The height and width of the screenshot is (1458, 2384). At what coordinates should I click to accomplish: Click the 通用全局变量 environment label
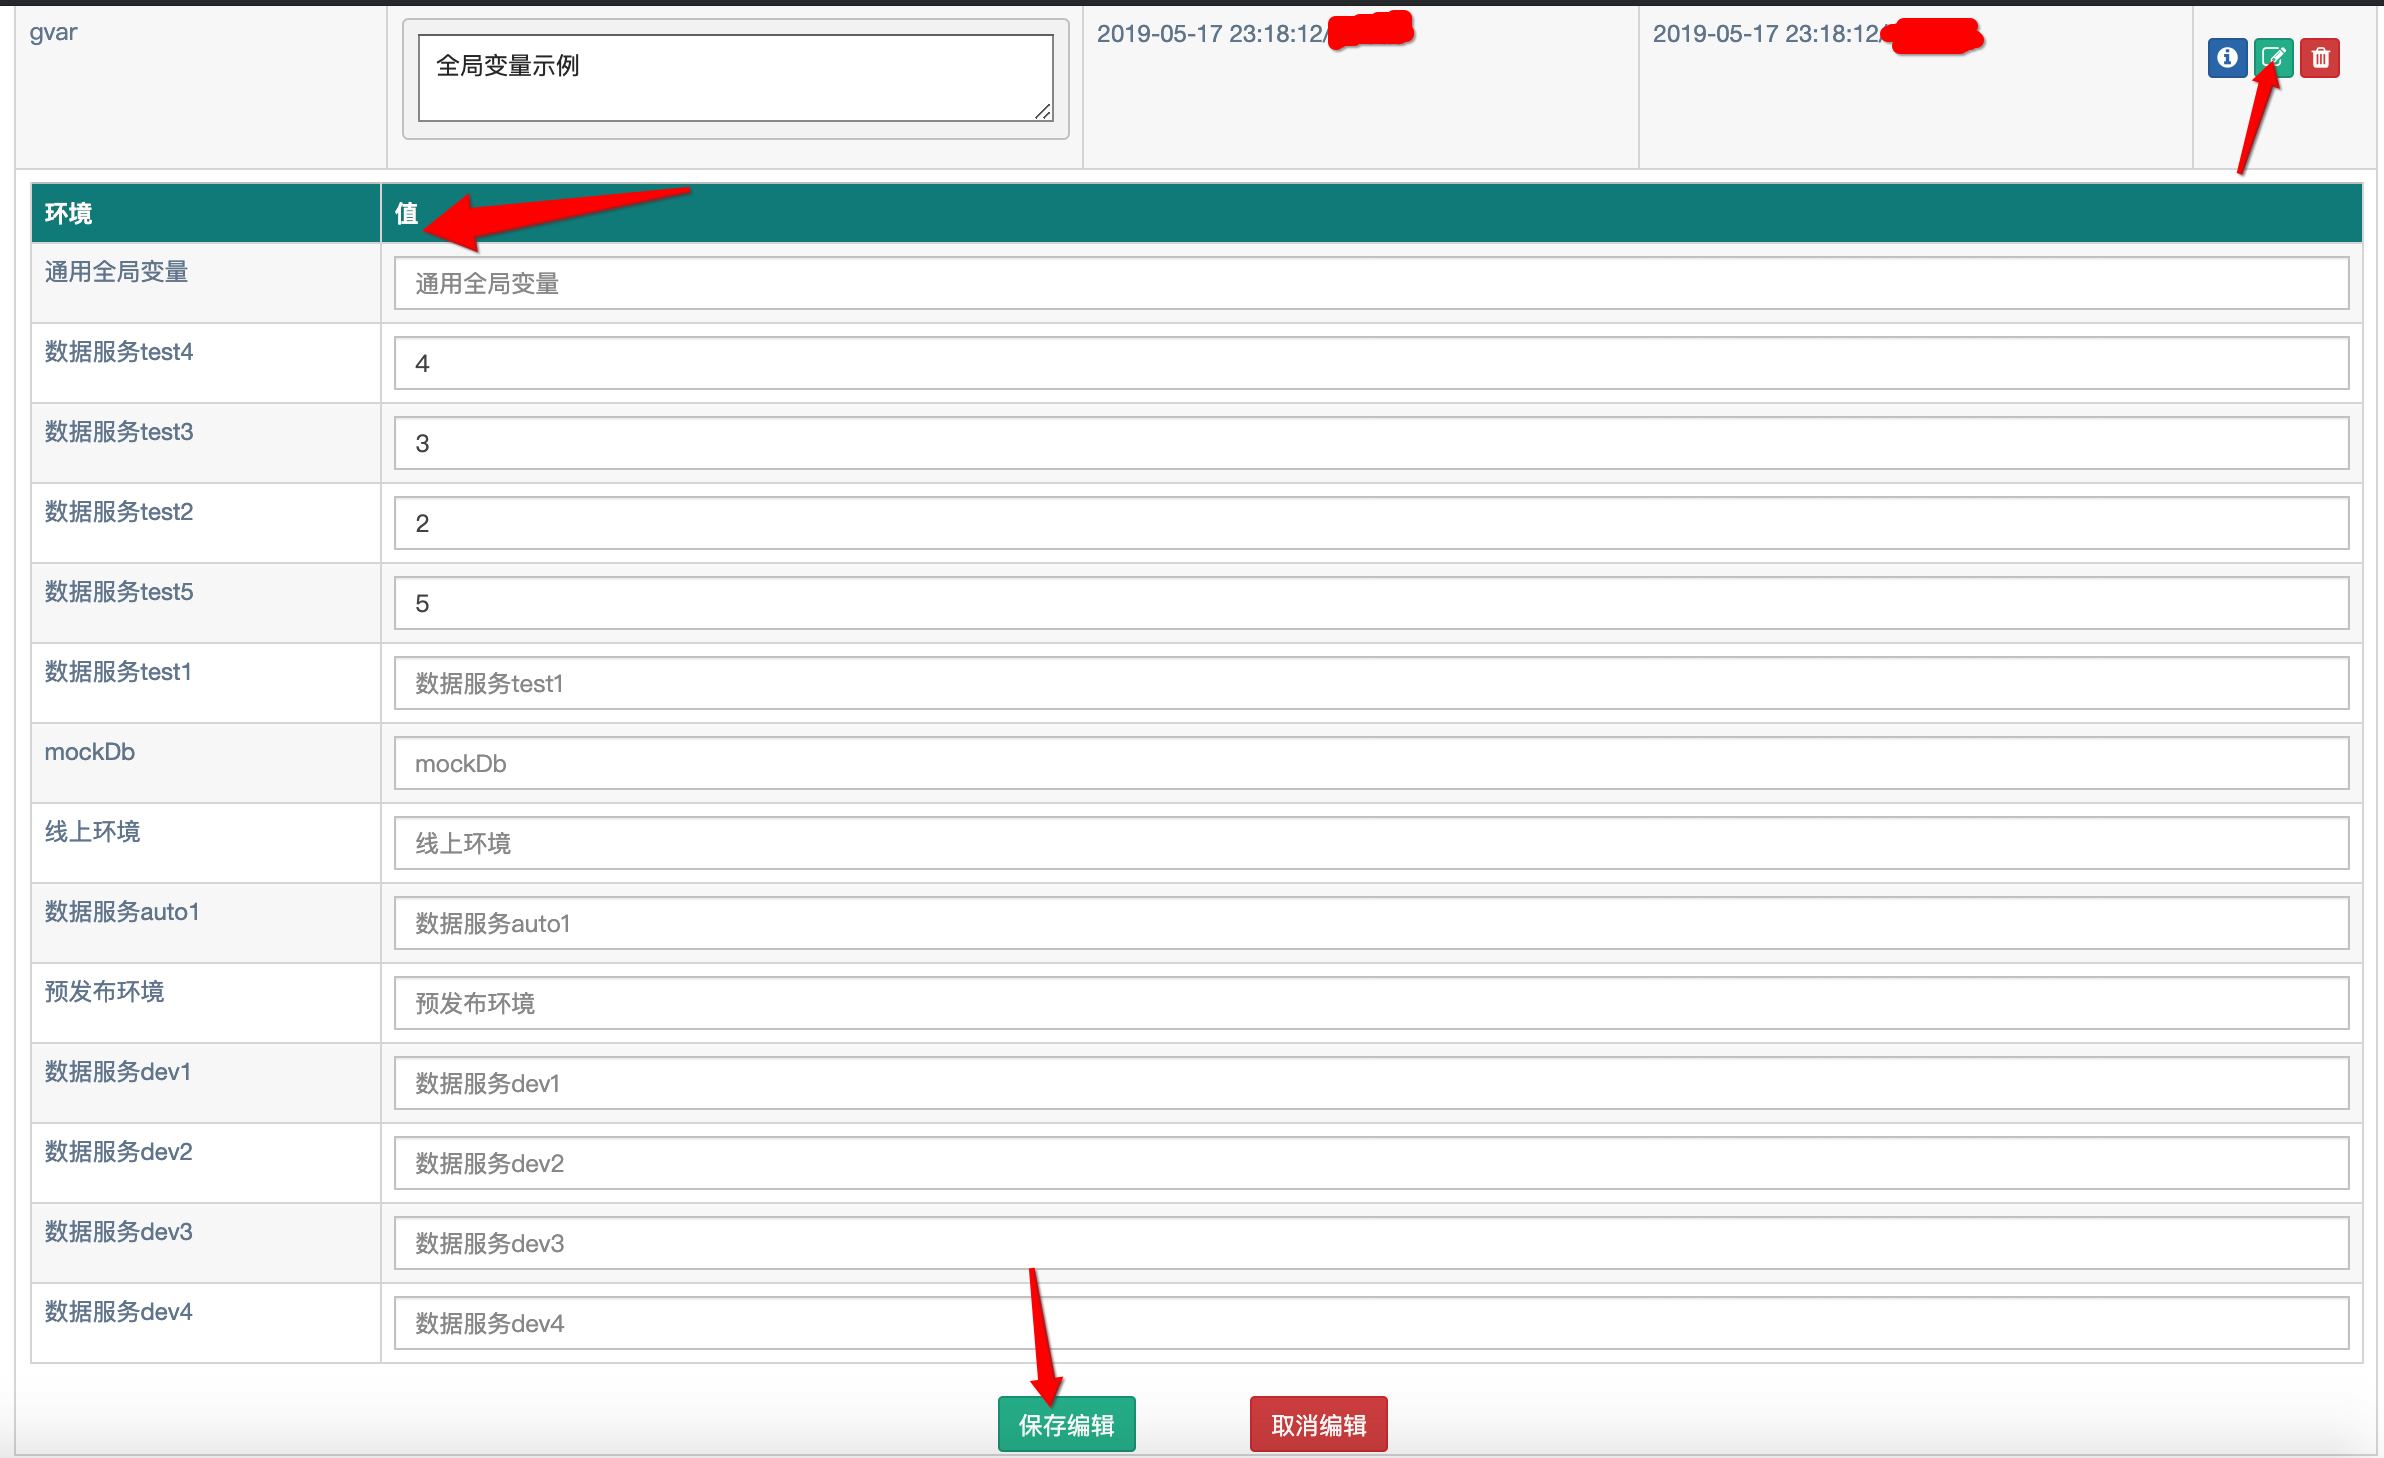[x=116, y=271]
